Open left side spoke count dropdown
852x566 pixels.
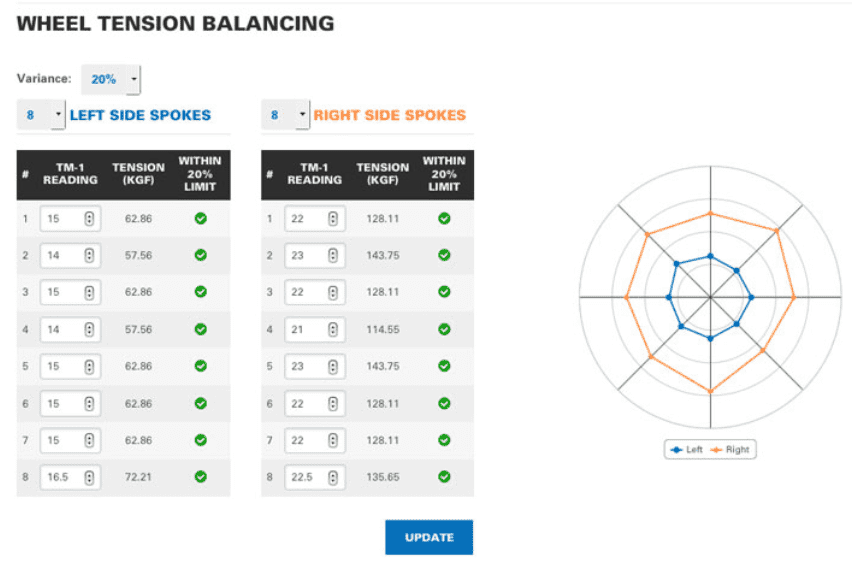click(x=41, y=115)
